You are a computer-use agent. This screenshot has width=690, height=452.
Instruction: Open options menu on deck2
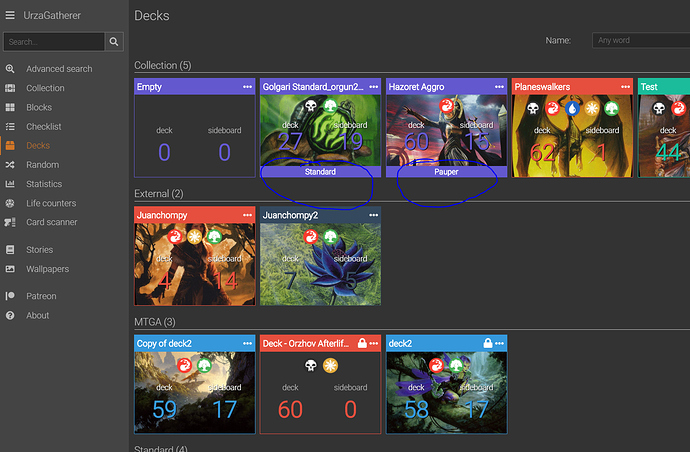pyautogui.click(x=499, y=343)
